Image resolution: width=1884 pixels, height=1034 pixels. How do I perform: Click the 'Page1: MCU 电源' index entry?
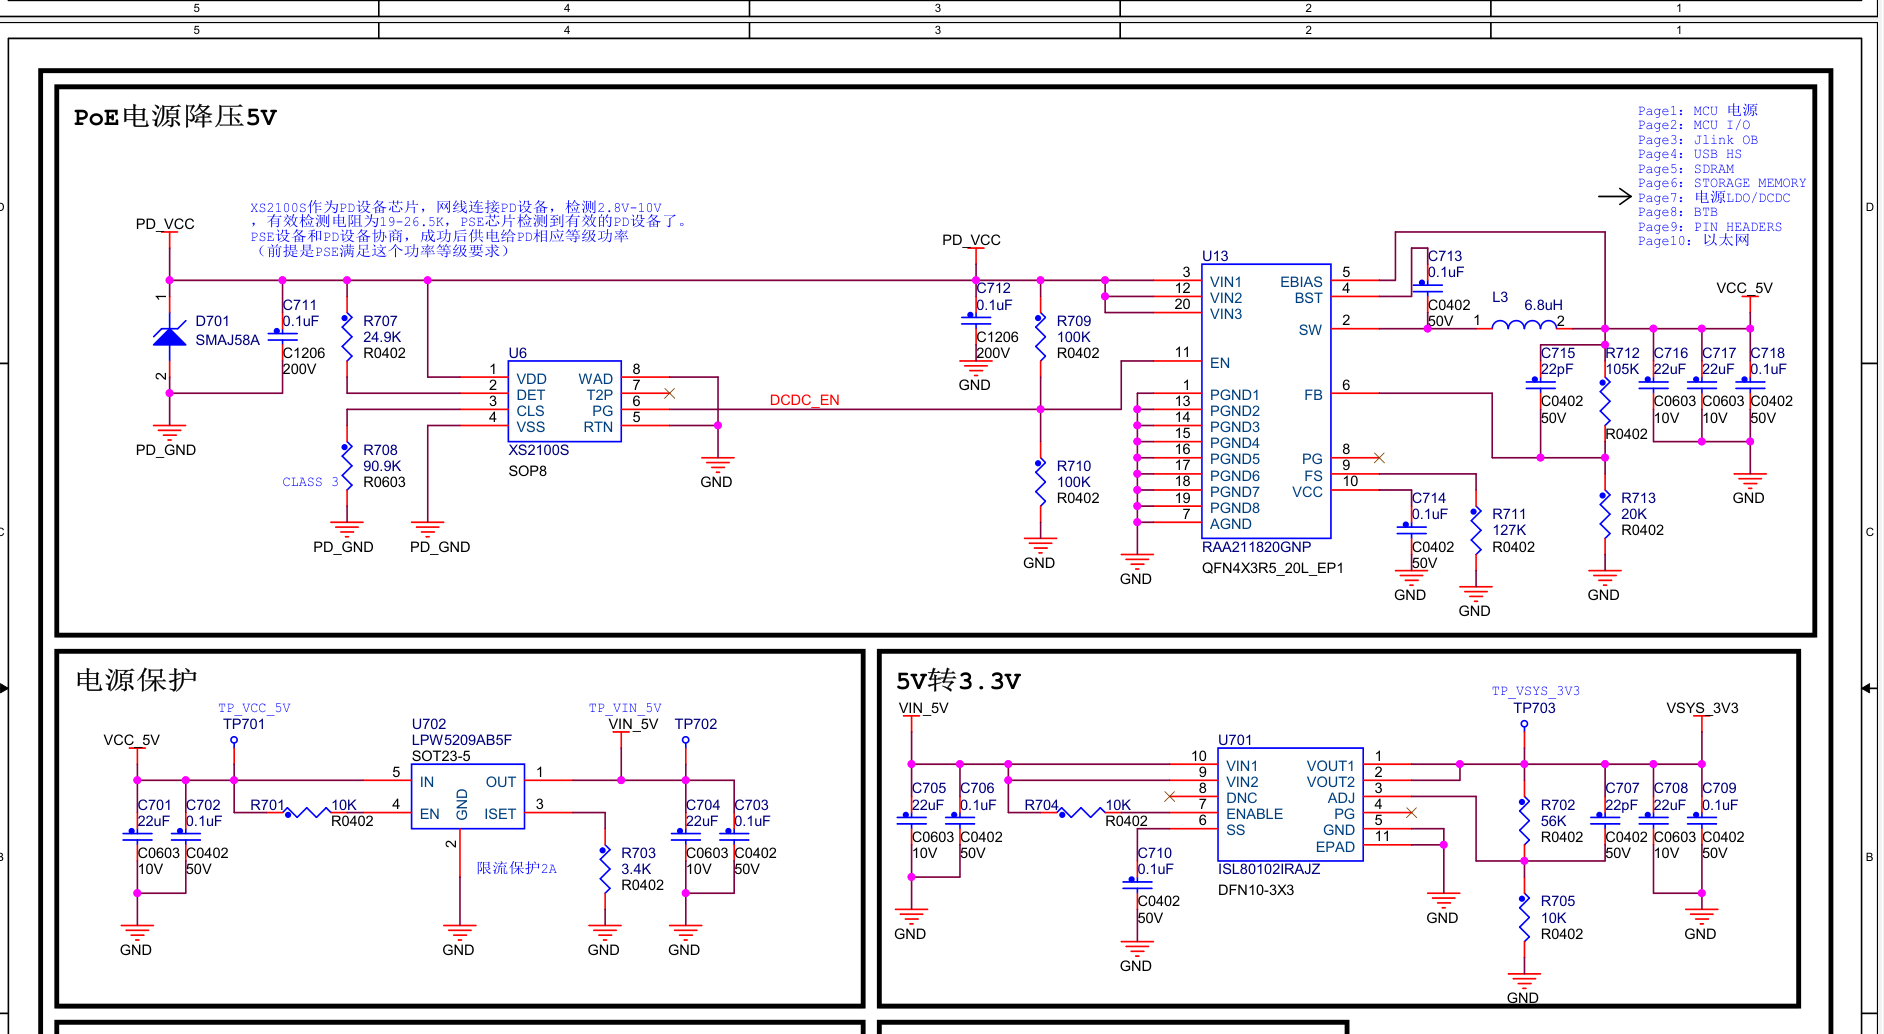[x=1697, y=111]
